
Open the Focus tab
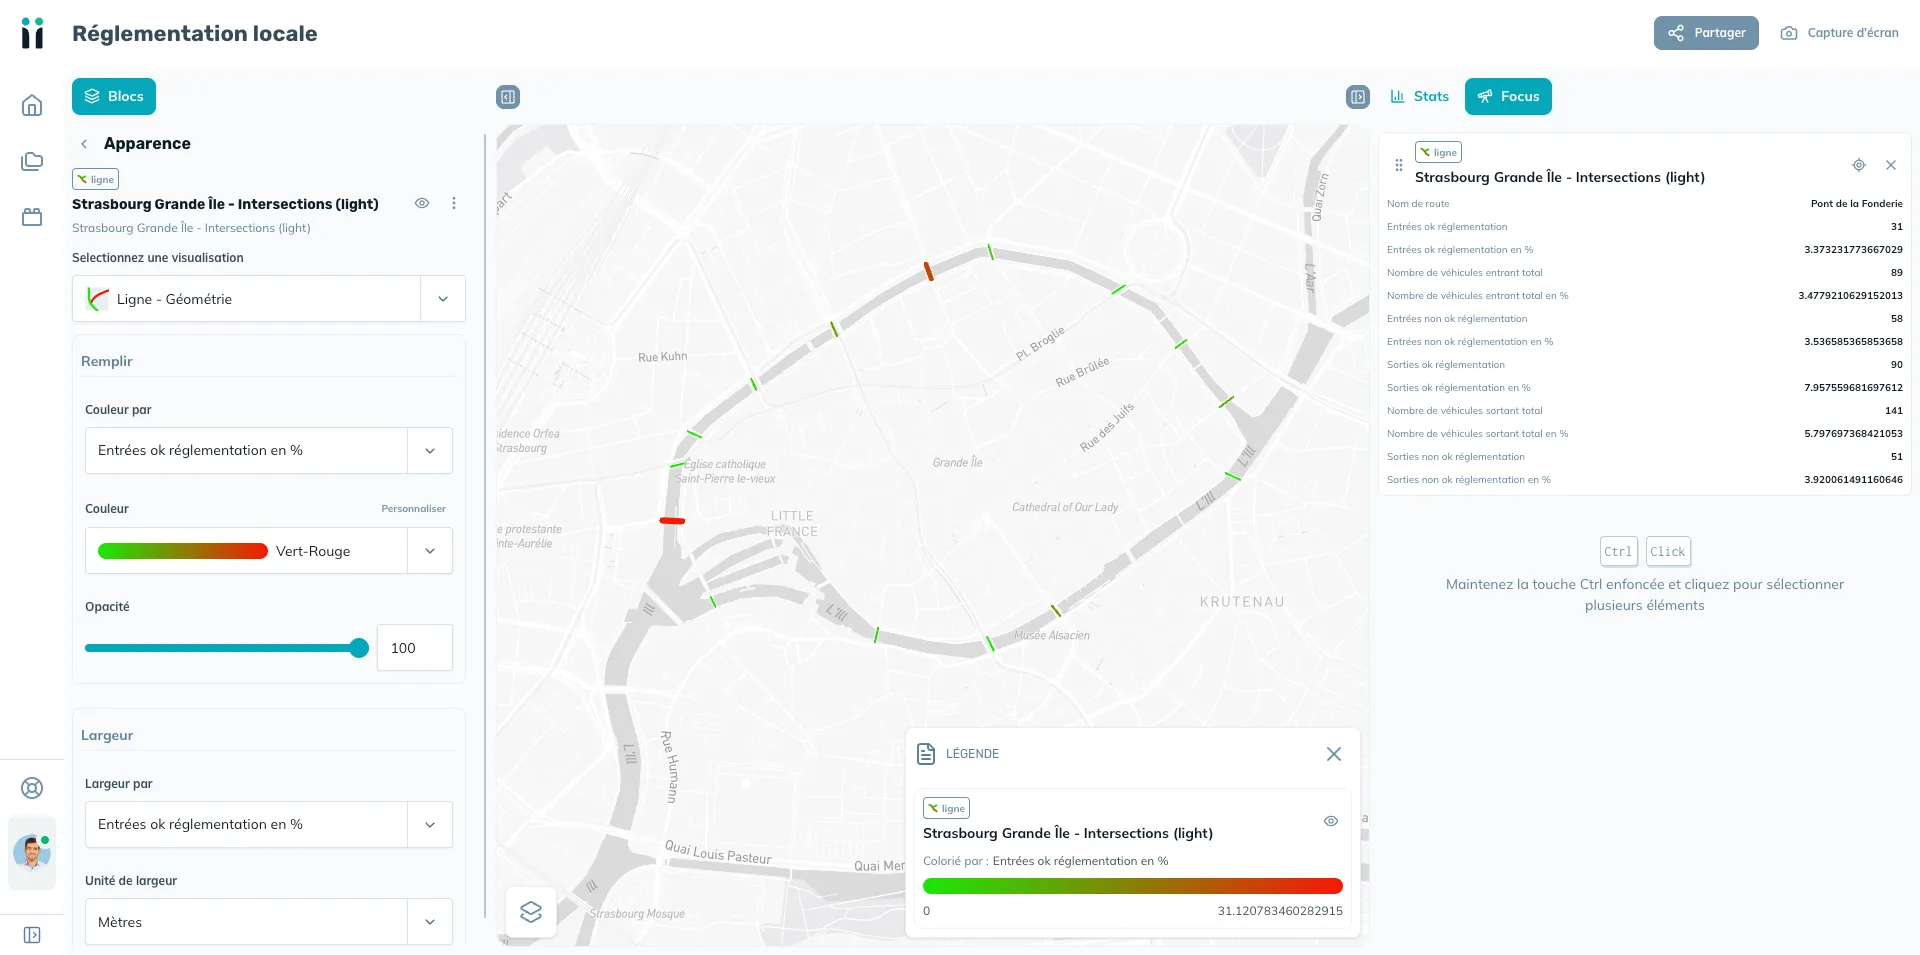pos(1508,96)
